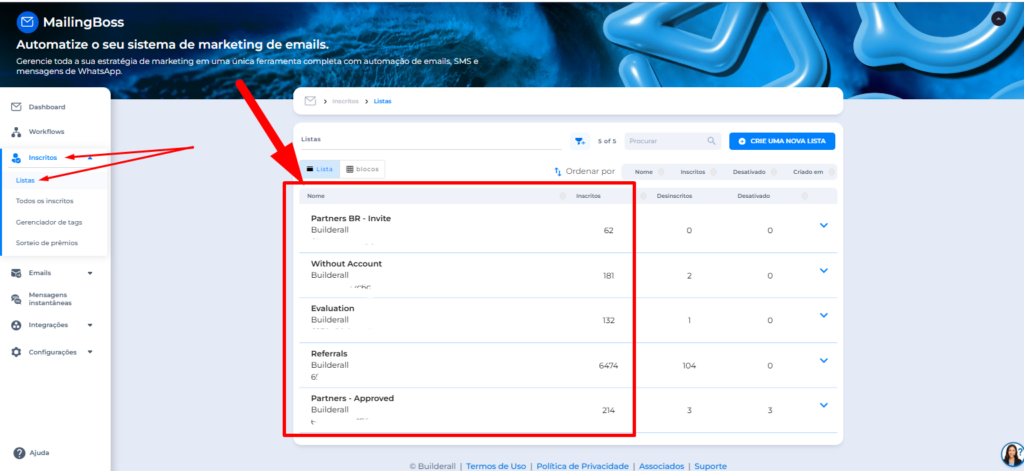Viewport: 1024px width, 471px height.
Task: Switch to Lista view
Action: coord(320,170)
